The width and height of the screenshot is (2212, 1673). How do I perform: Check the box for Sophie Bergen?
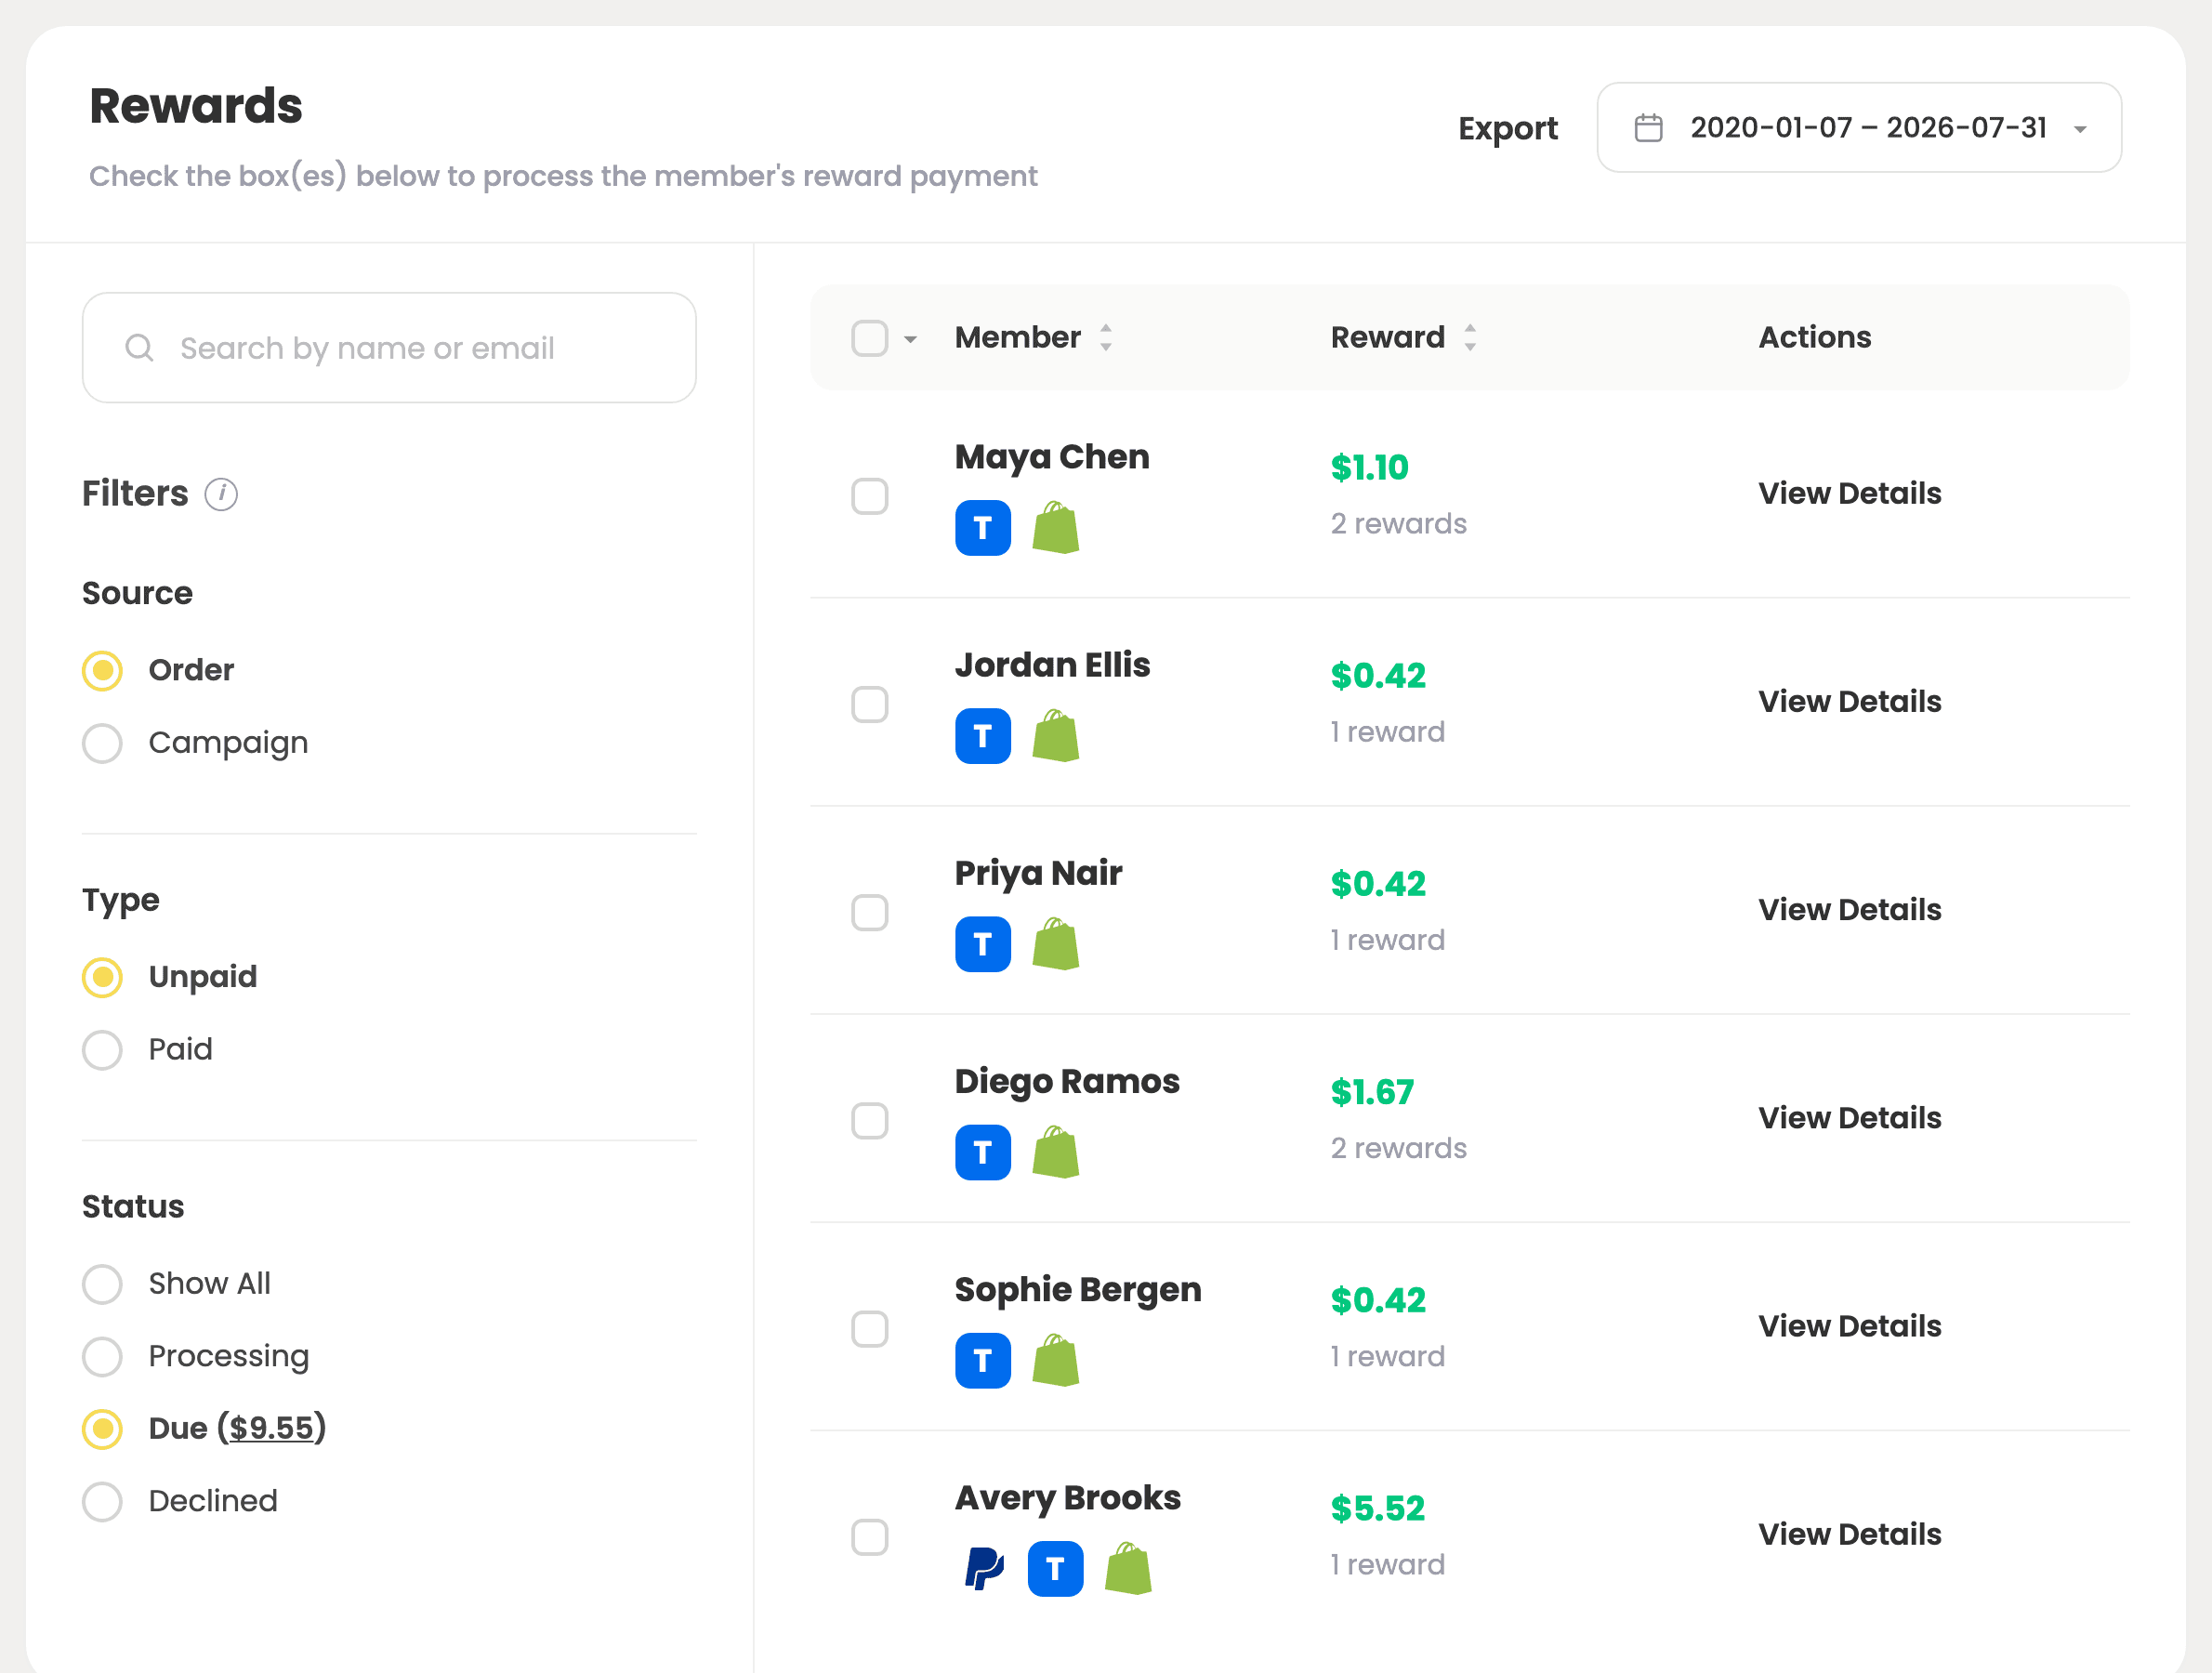tap(869, 1328)
